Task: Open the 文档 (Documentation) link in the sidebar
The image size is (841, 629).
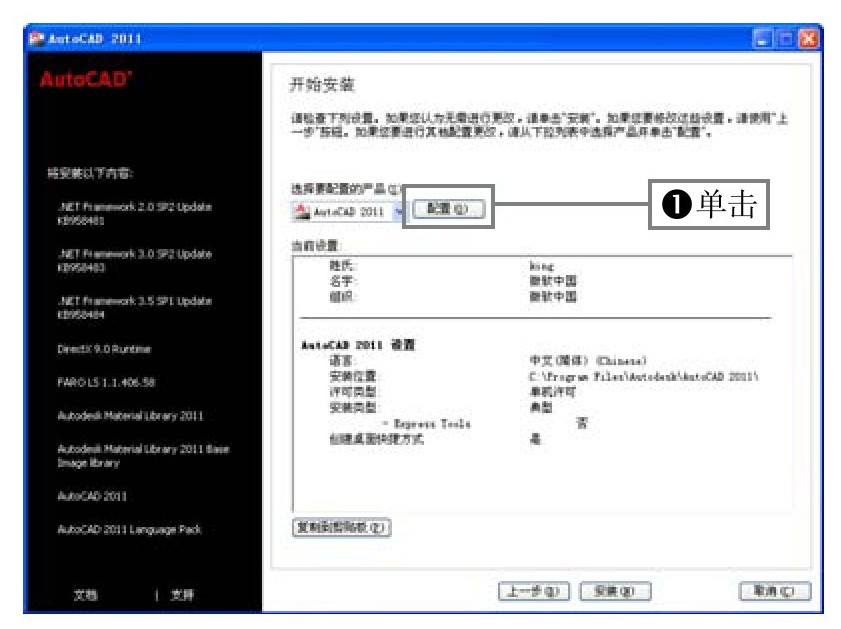Action: tap(85, 594)
